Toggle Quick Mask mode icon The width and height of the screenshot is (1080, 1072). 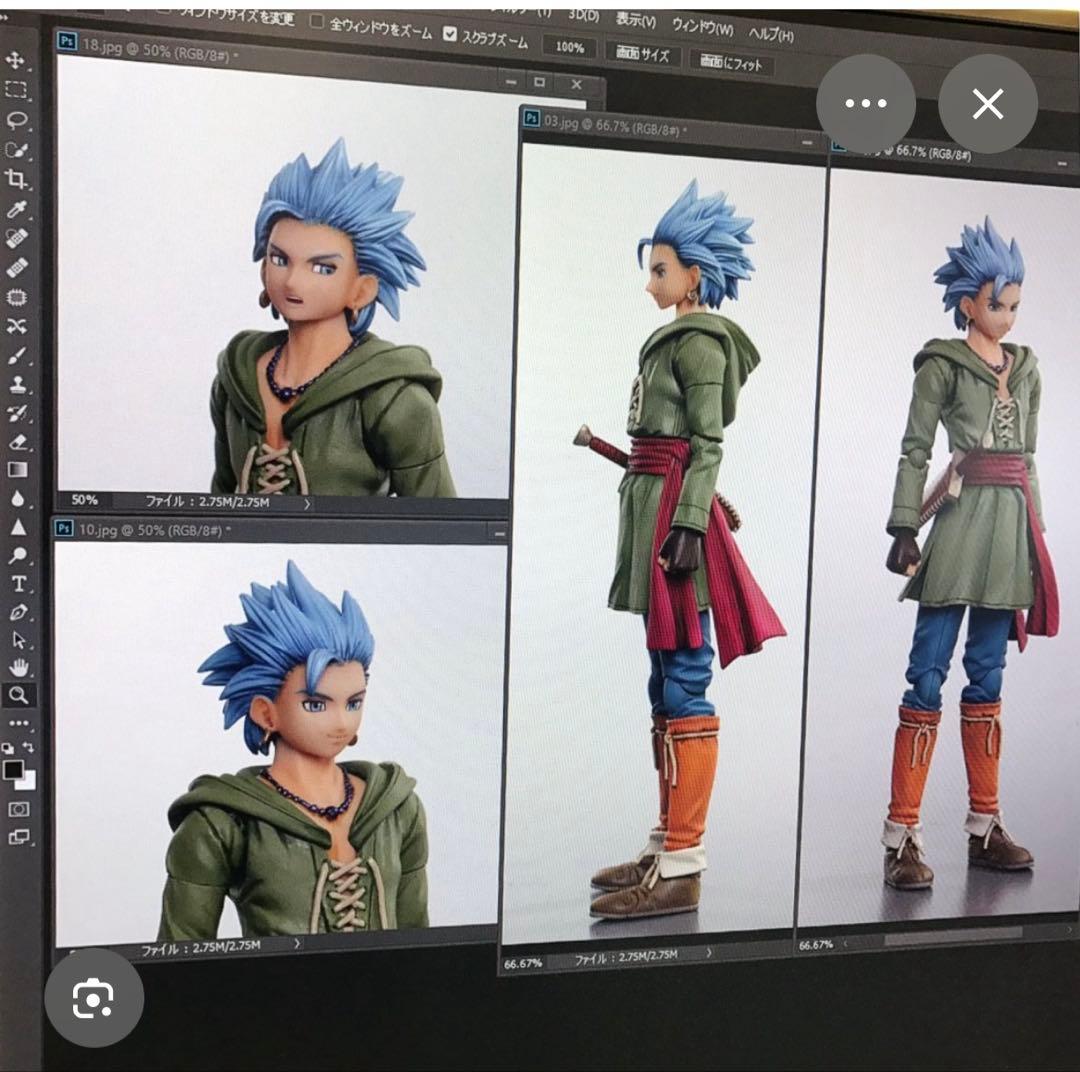point(19,809)
